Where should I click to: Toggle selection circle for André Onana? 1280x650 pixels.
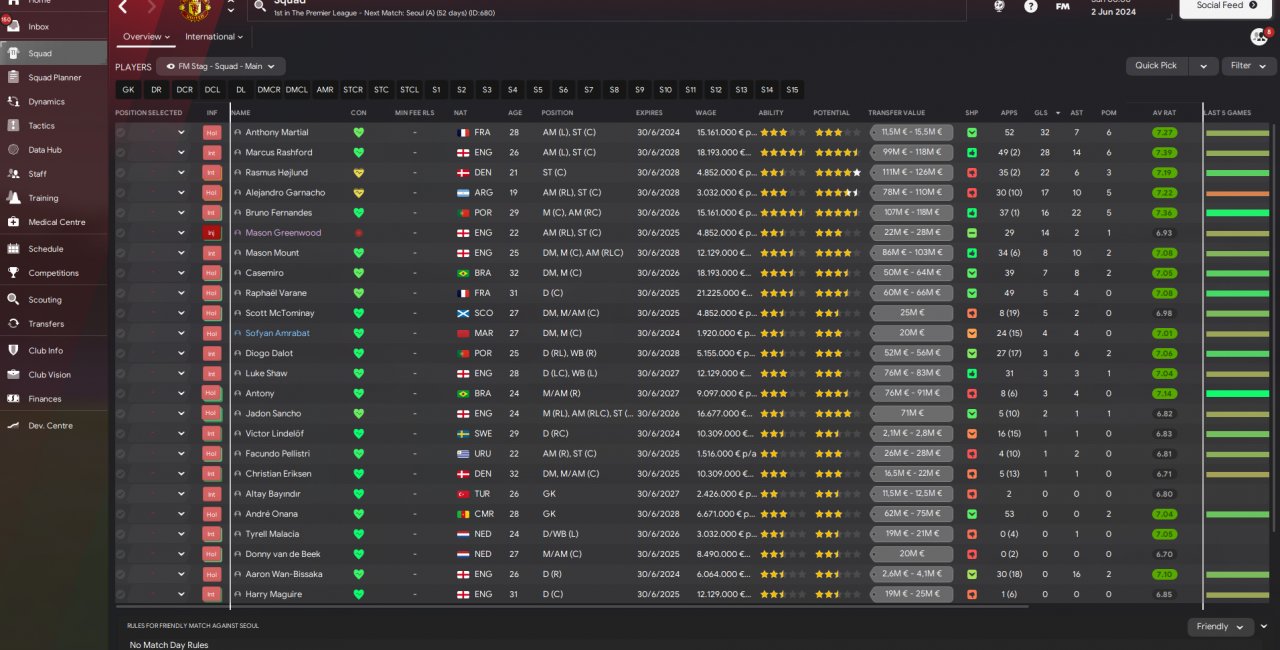click(x=121, y=514)
